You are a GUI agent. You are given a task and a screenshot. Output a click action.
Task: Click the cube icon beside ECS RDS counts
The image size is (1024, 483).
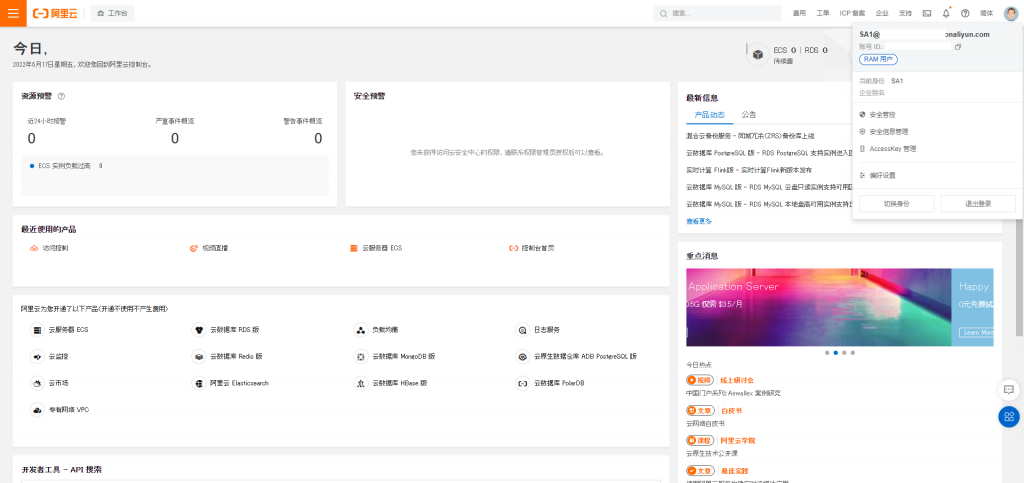click(758, 54)
